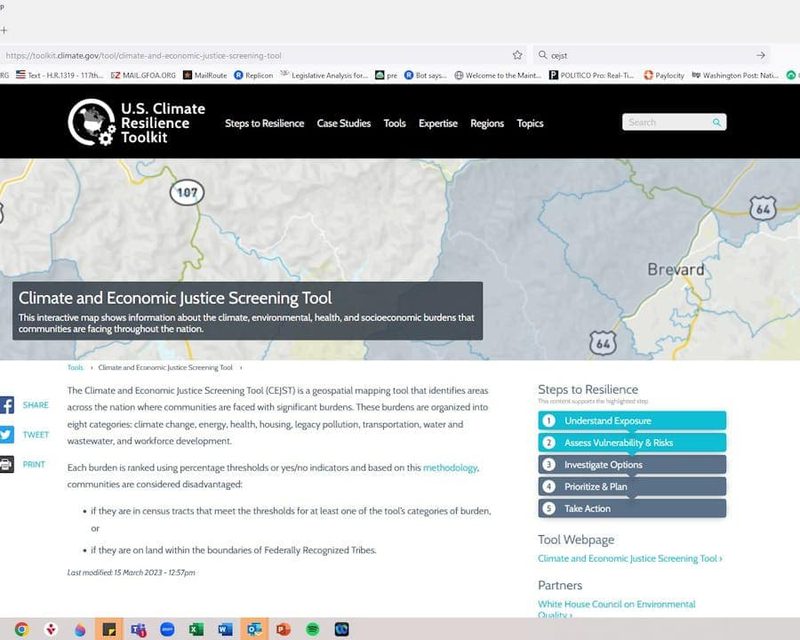Open Word from the taskbar
The image size is (800, 640).
click(226, 629)
